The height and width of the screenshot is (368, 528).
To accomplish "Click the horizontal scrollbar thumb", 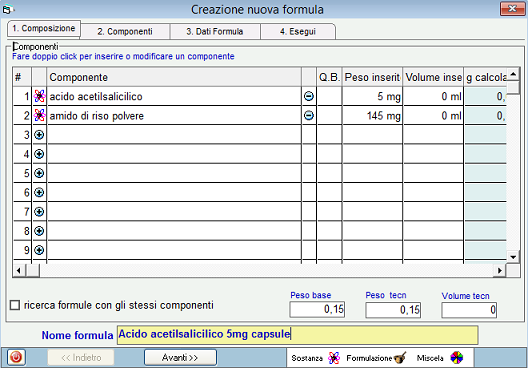I will (33, 270).
